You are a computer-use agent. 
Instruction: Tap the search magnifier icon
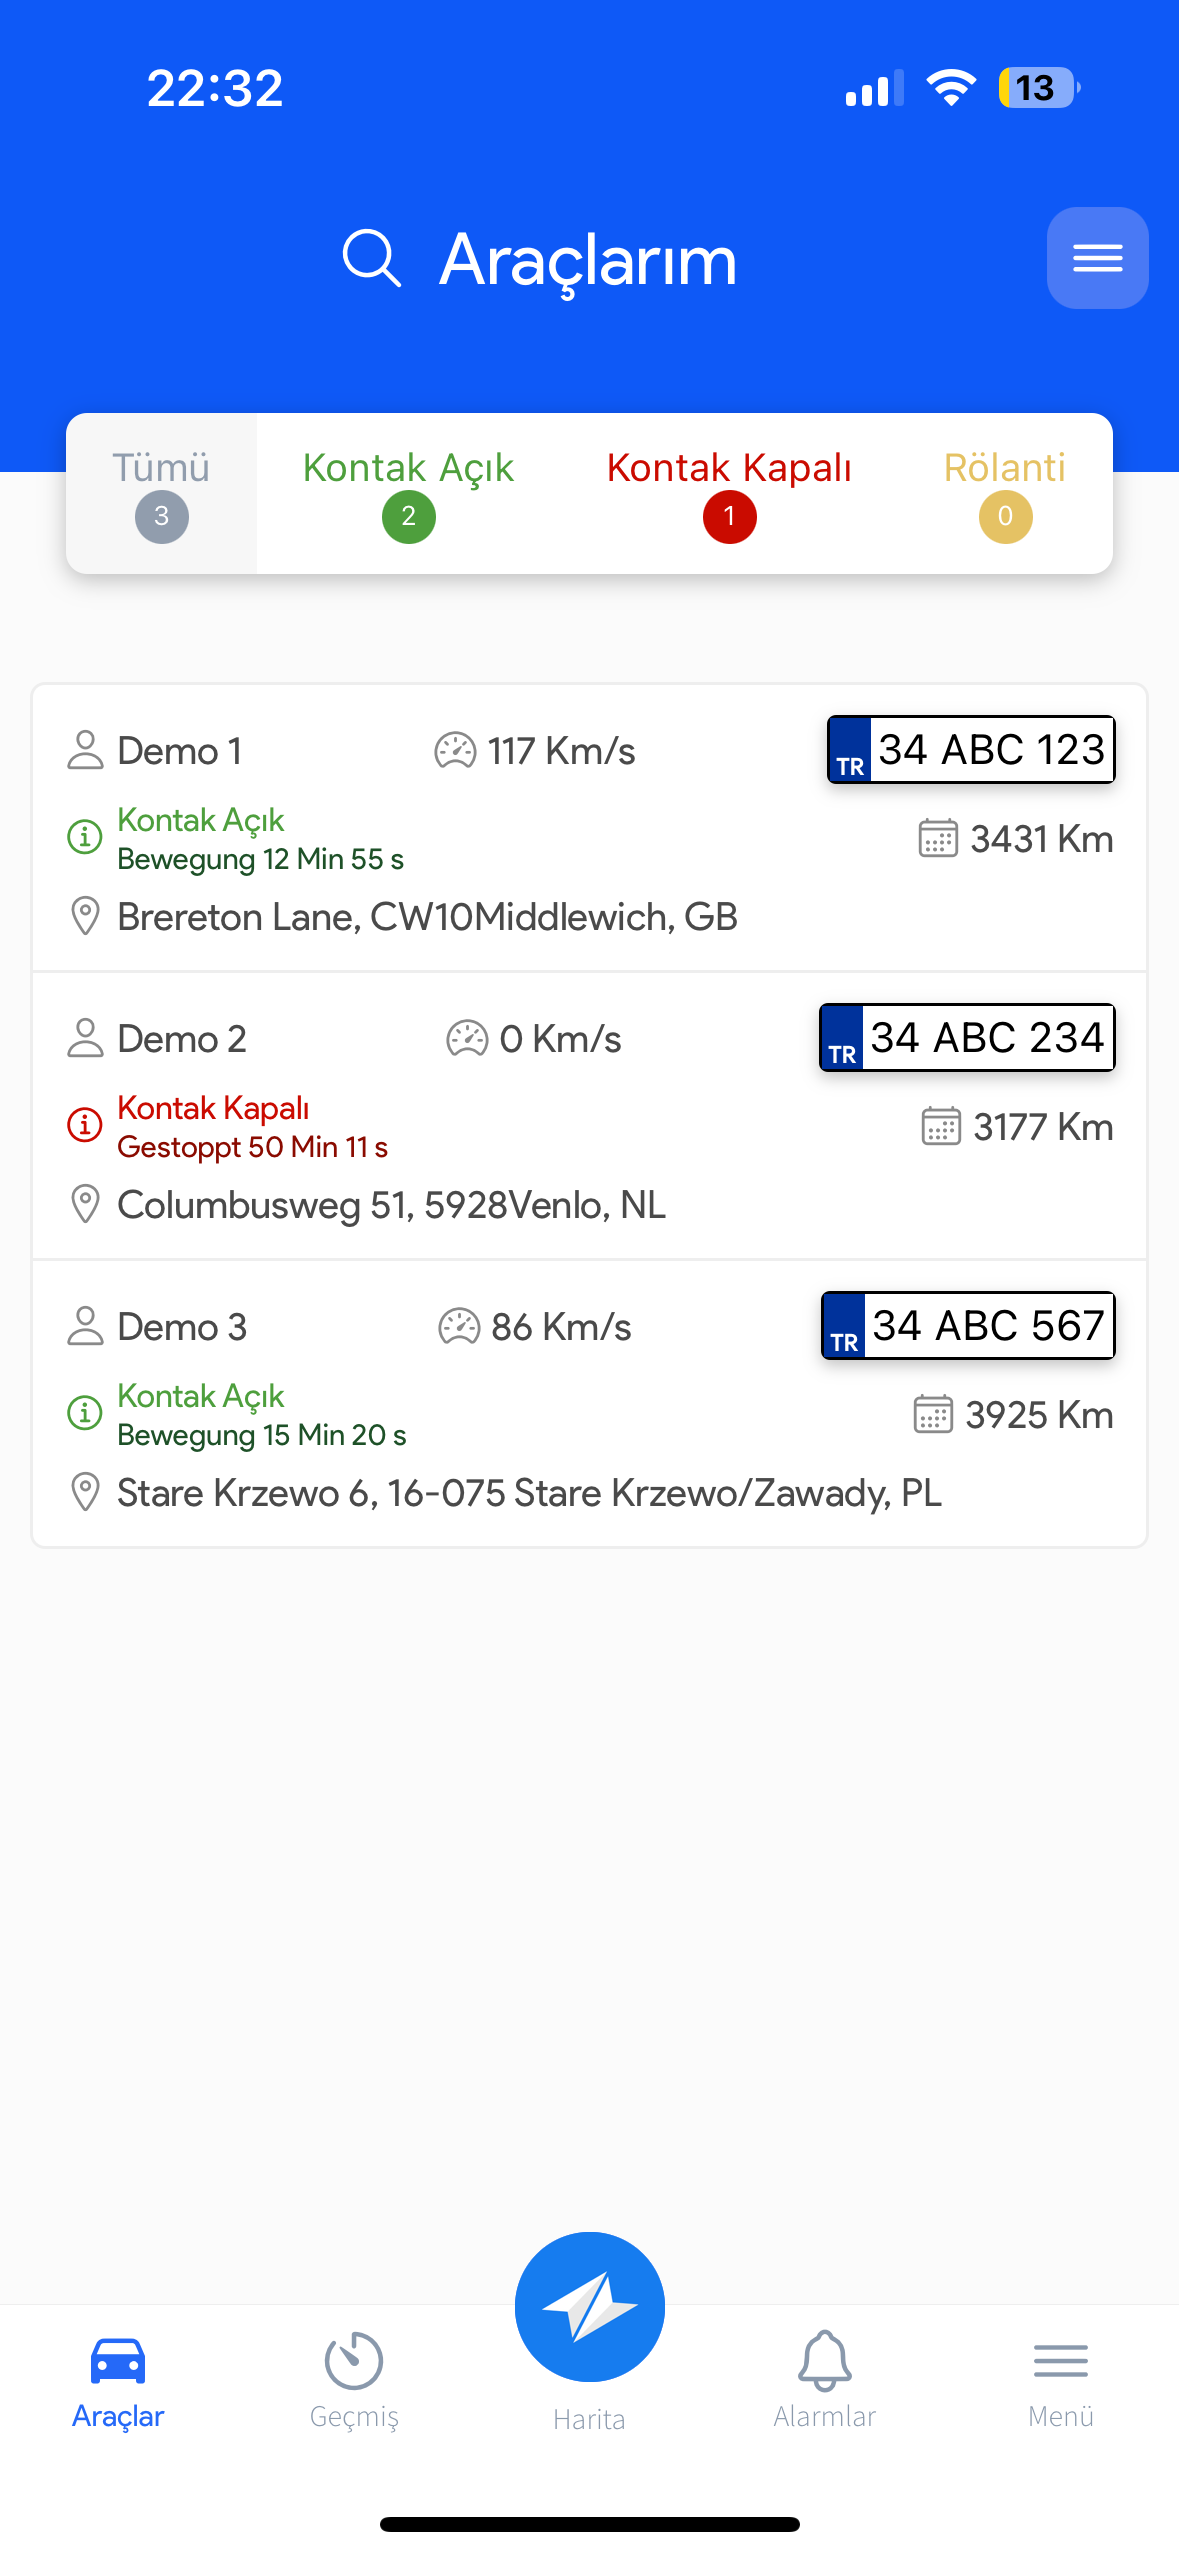(x=372, y=258)
